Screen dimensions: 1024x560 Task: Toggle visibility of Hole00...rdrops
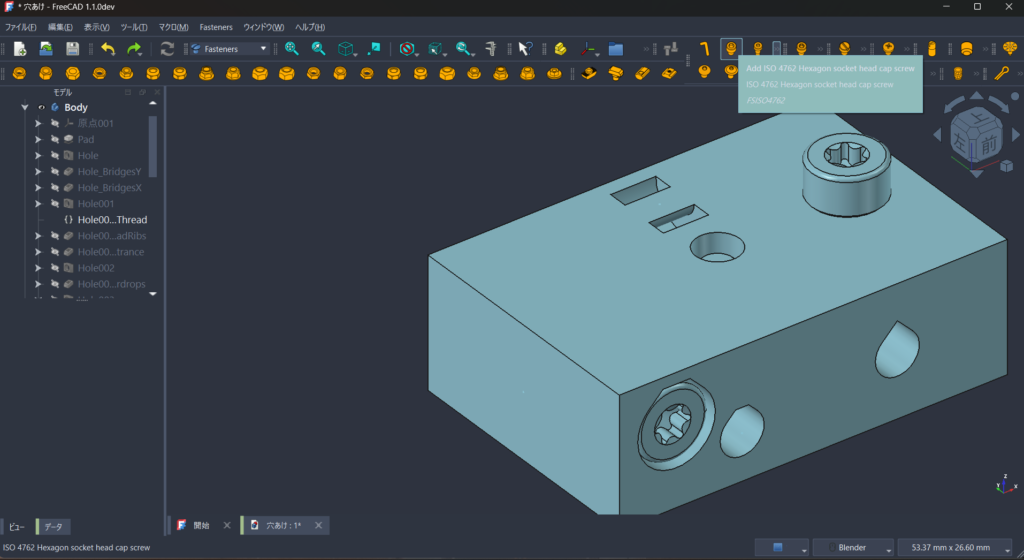[55, 284]
